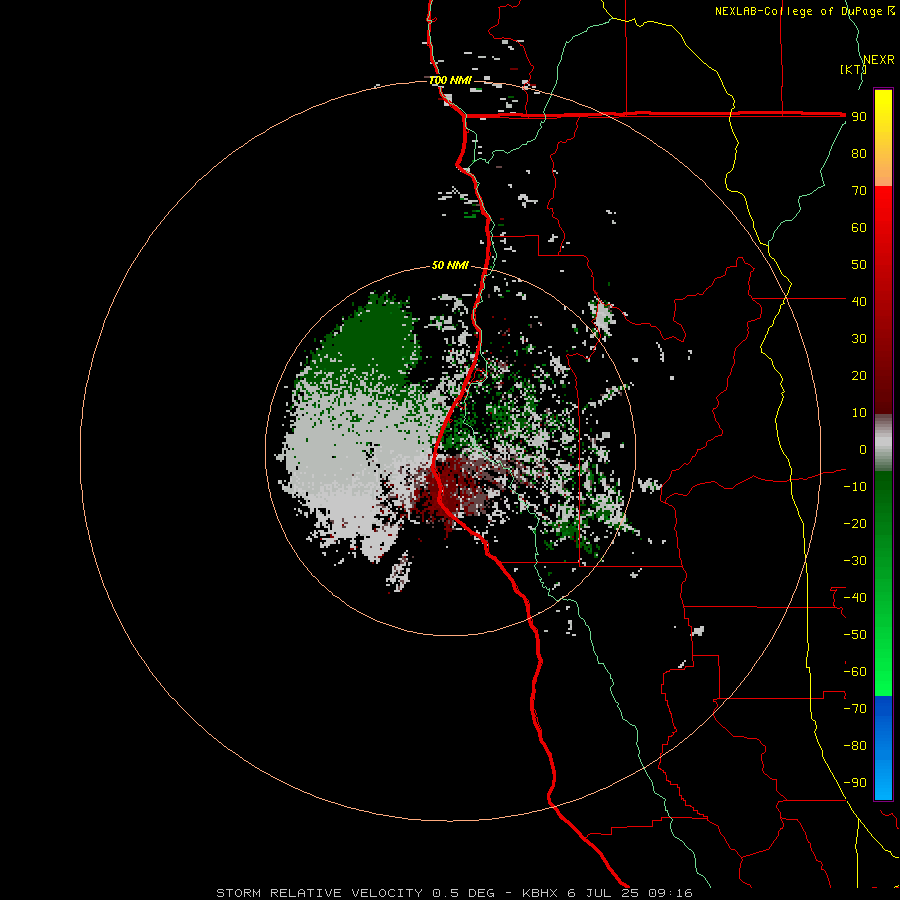Screen dimensions: 900x900
Task: Click the "NEXR" label at top right
Action: [879, 60]
